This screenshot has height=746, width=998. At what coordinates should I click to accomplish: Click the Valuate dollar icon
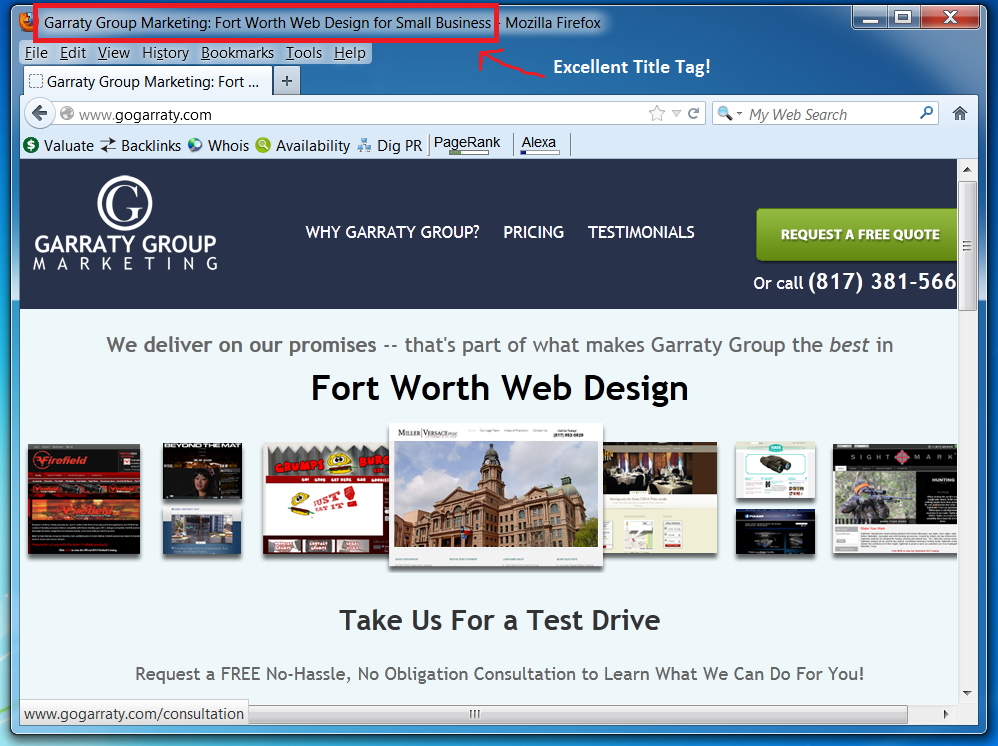31,145
